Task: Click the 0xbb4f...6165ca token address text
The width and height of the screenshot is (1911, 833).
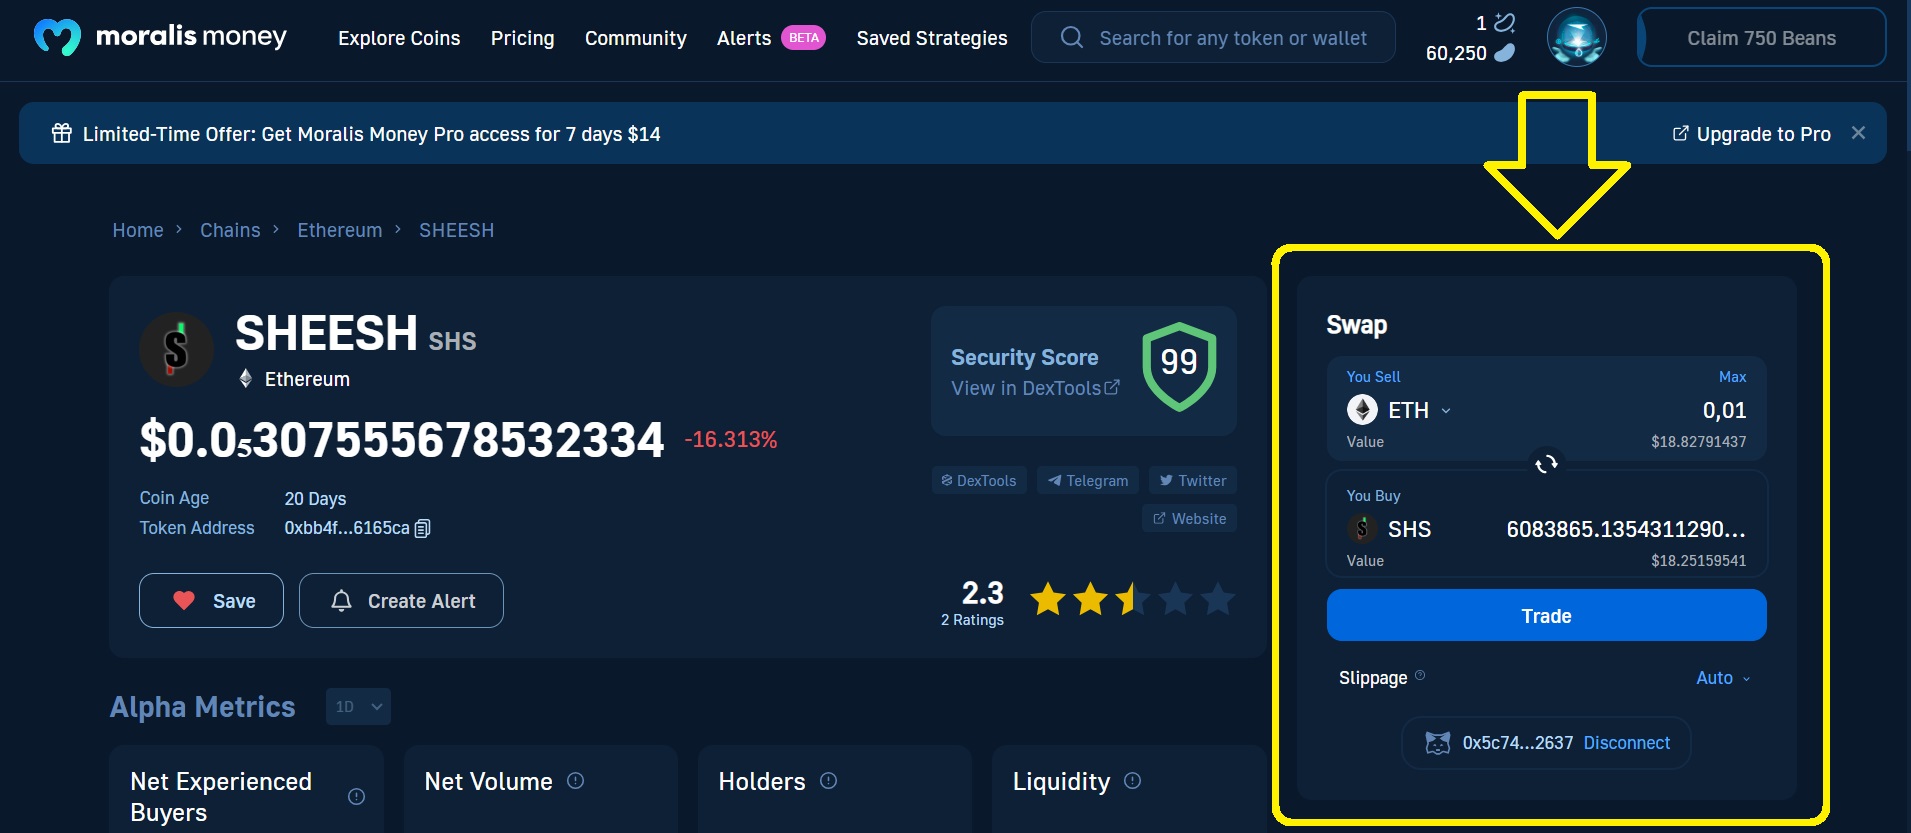Action: click(x=347, y=528)
